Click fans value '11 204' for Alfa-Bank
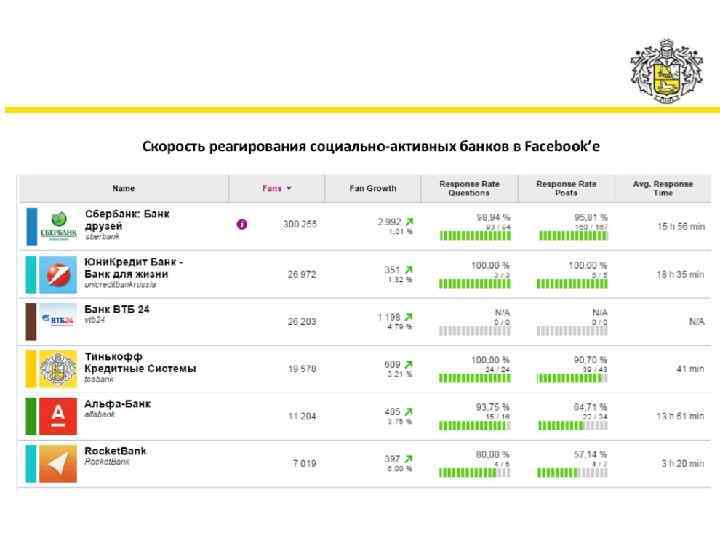The image size is (720, 540). coord(302,416)
